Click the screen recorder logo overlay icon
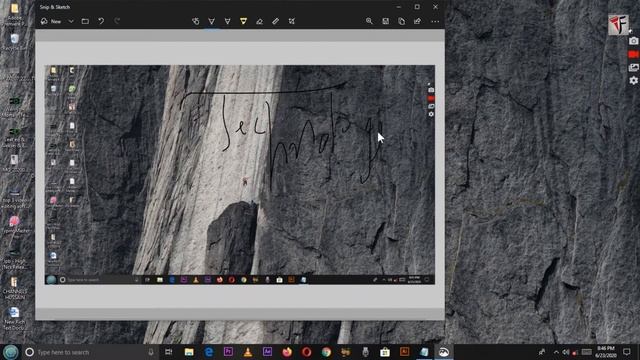 618,24
